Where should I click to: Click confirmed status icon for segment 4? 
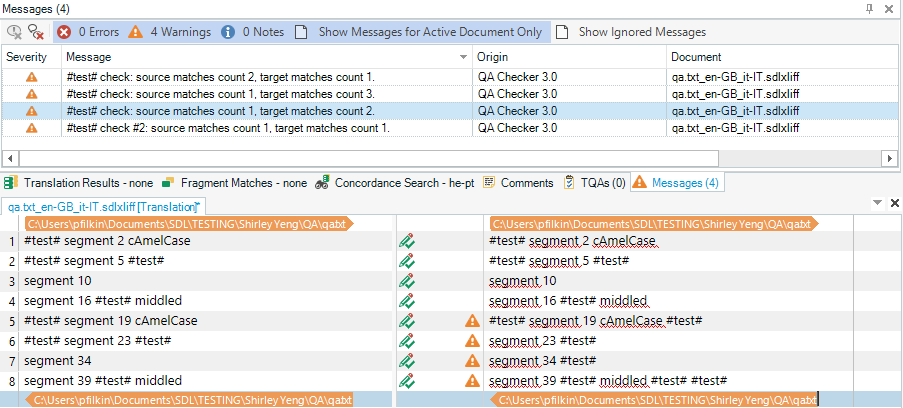pos(407,301)
